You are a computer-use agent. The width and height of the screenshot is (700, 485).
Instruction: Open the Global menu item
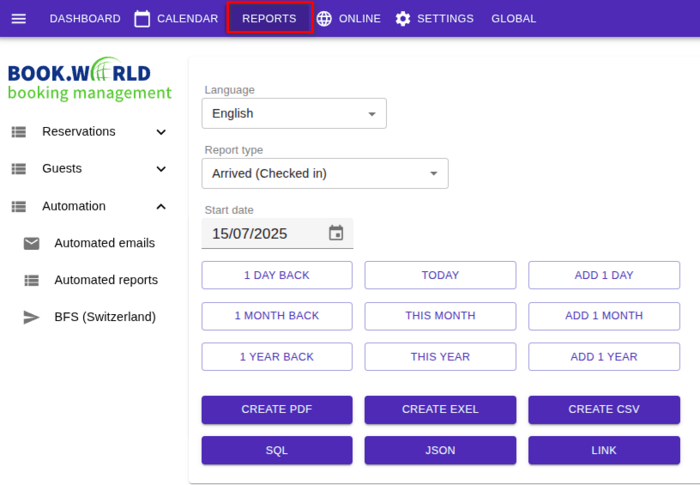coord(513,19)
